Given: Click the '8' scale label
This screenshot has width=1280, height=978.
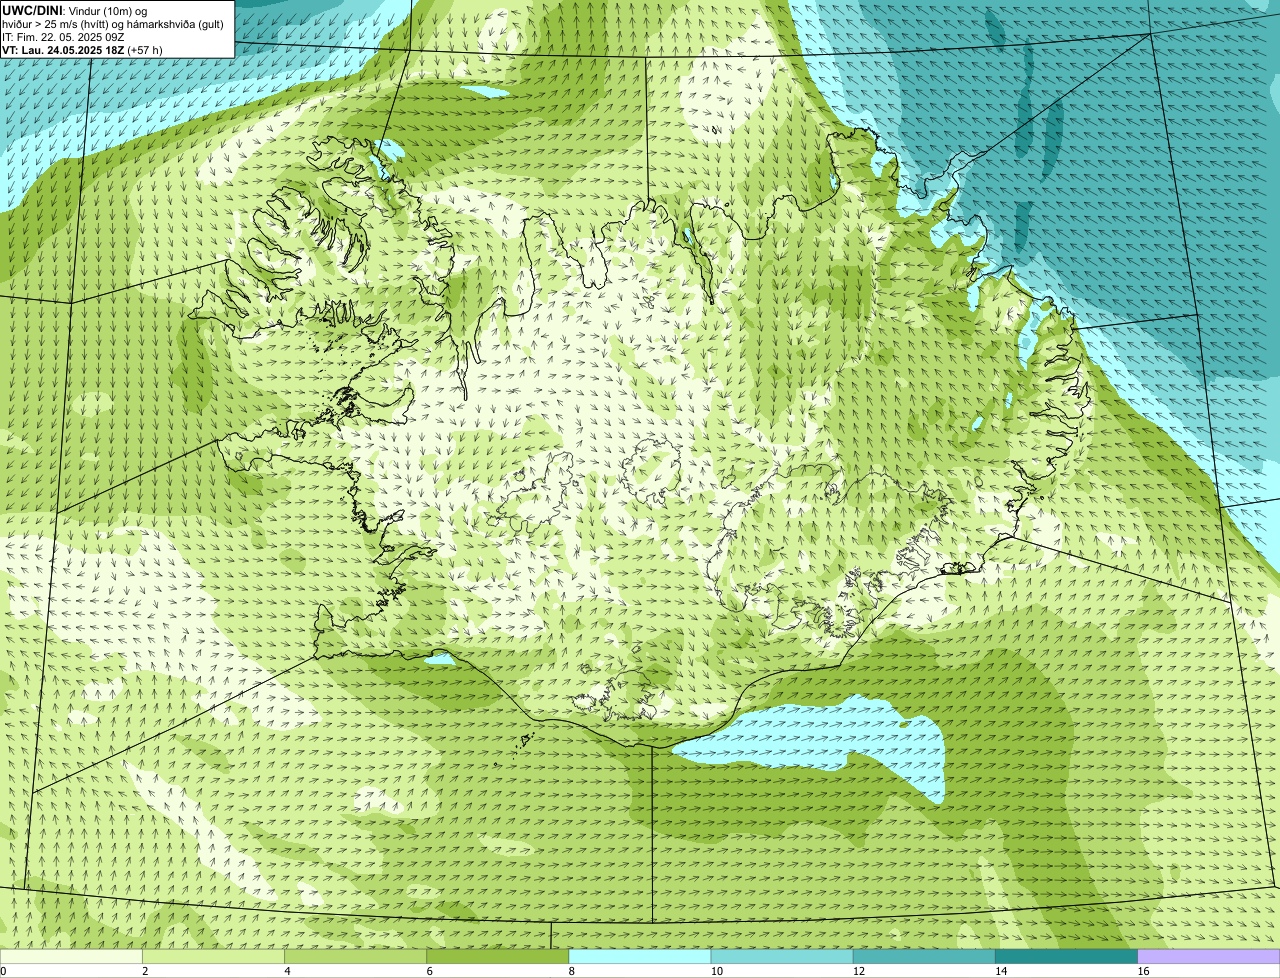Looking at the screenshot, I should (x=571, y=971).
